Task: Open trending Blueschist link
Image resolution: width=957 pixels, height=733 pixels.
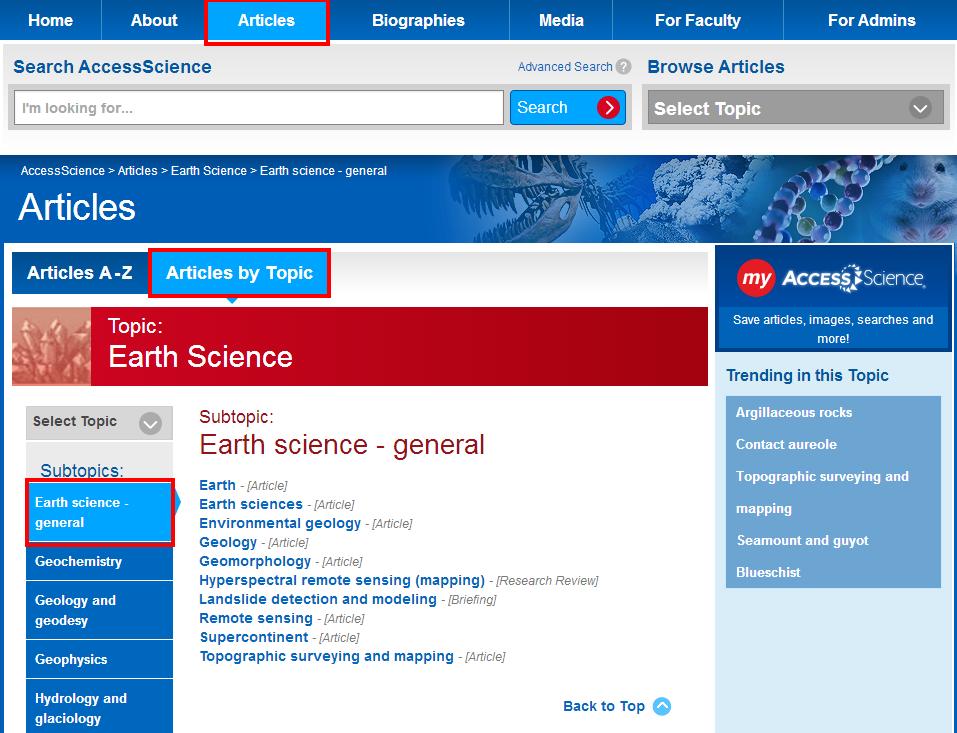Action: [x=768, y=572]
